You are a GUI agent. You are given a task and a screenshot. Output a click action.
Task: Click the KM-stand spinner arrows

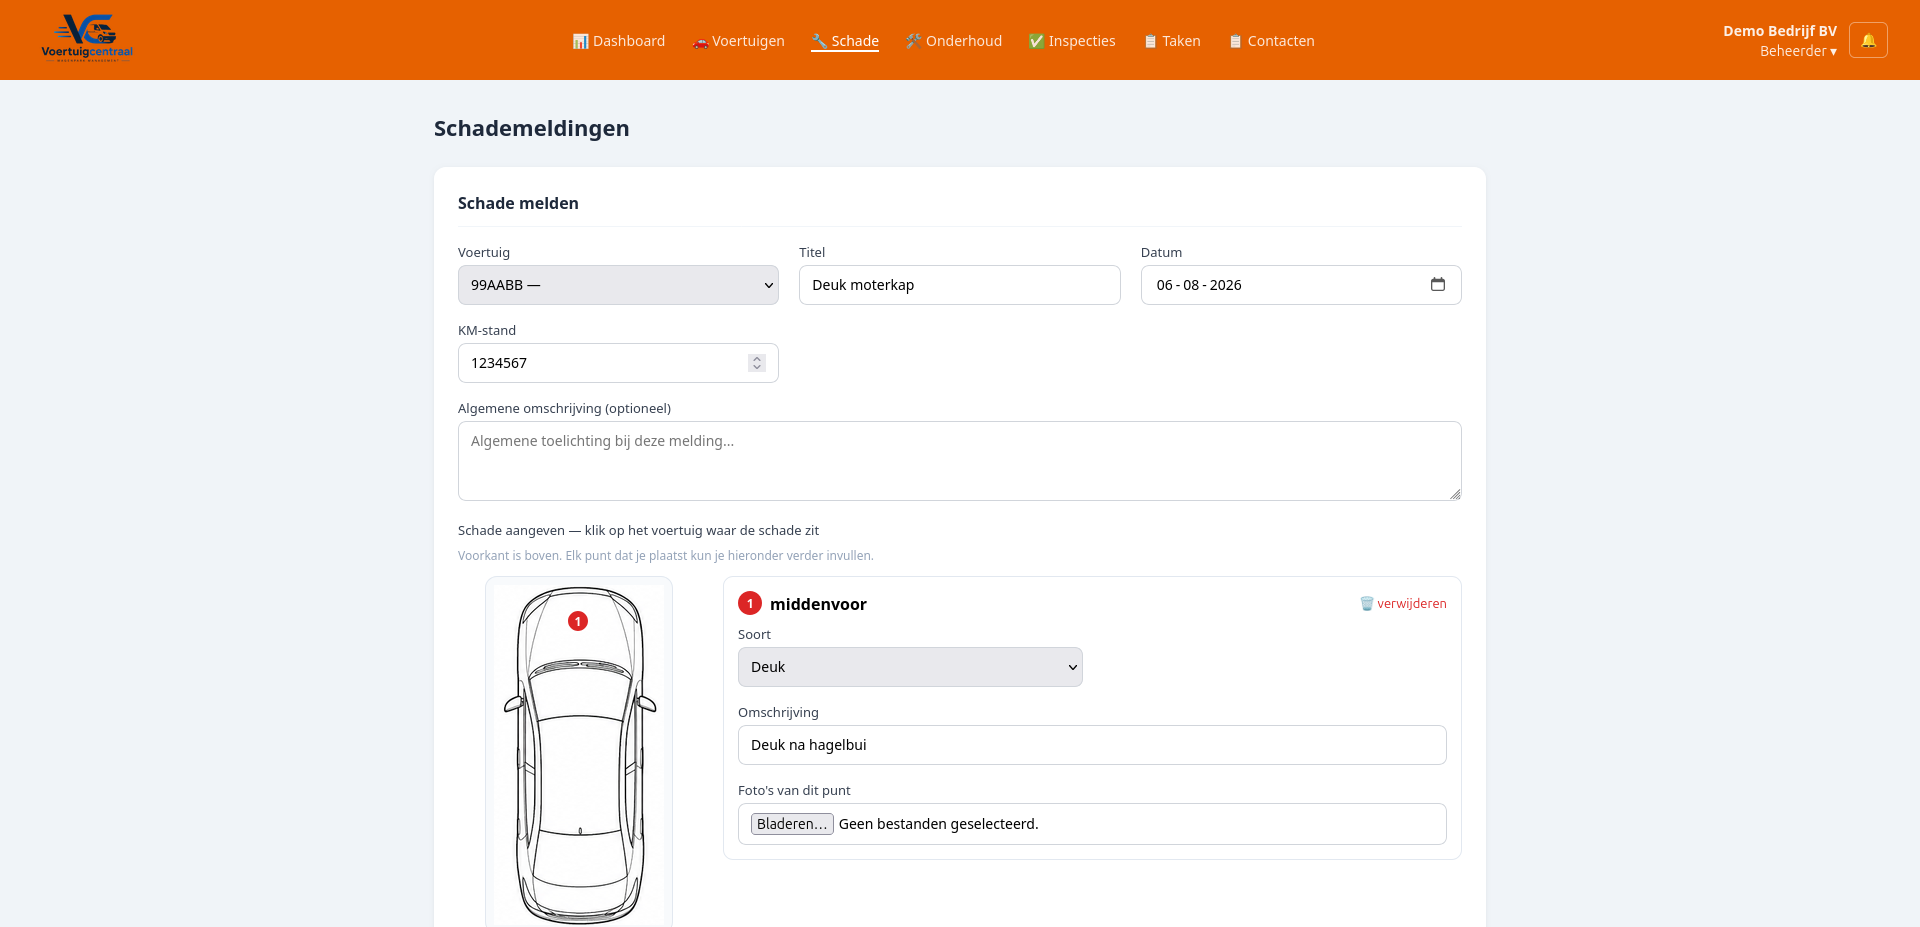tap(757, 363)
